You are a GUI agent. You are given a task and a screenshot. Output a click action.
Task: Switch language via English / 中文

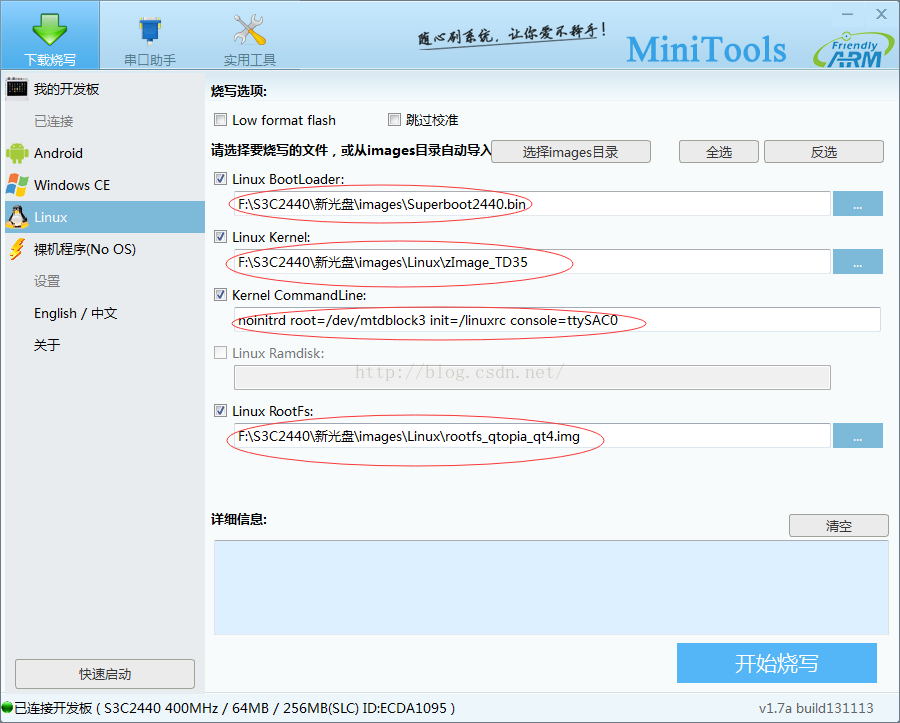pos(75,313)
